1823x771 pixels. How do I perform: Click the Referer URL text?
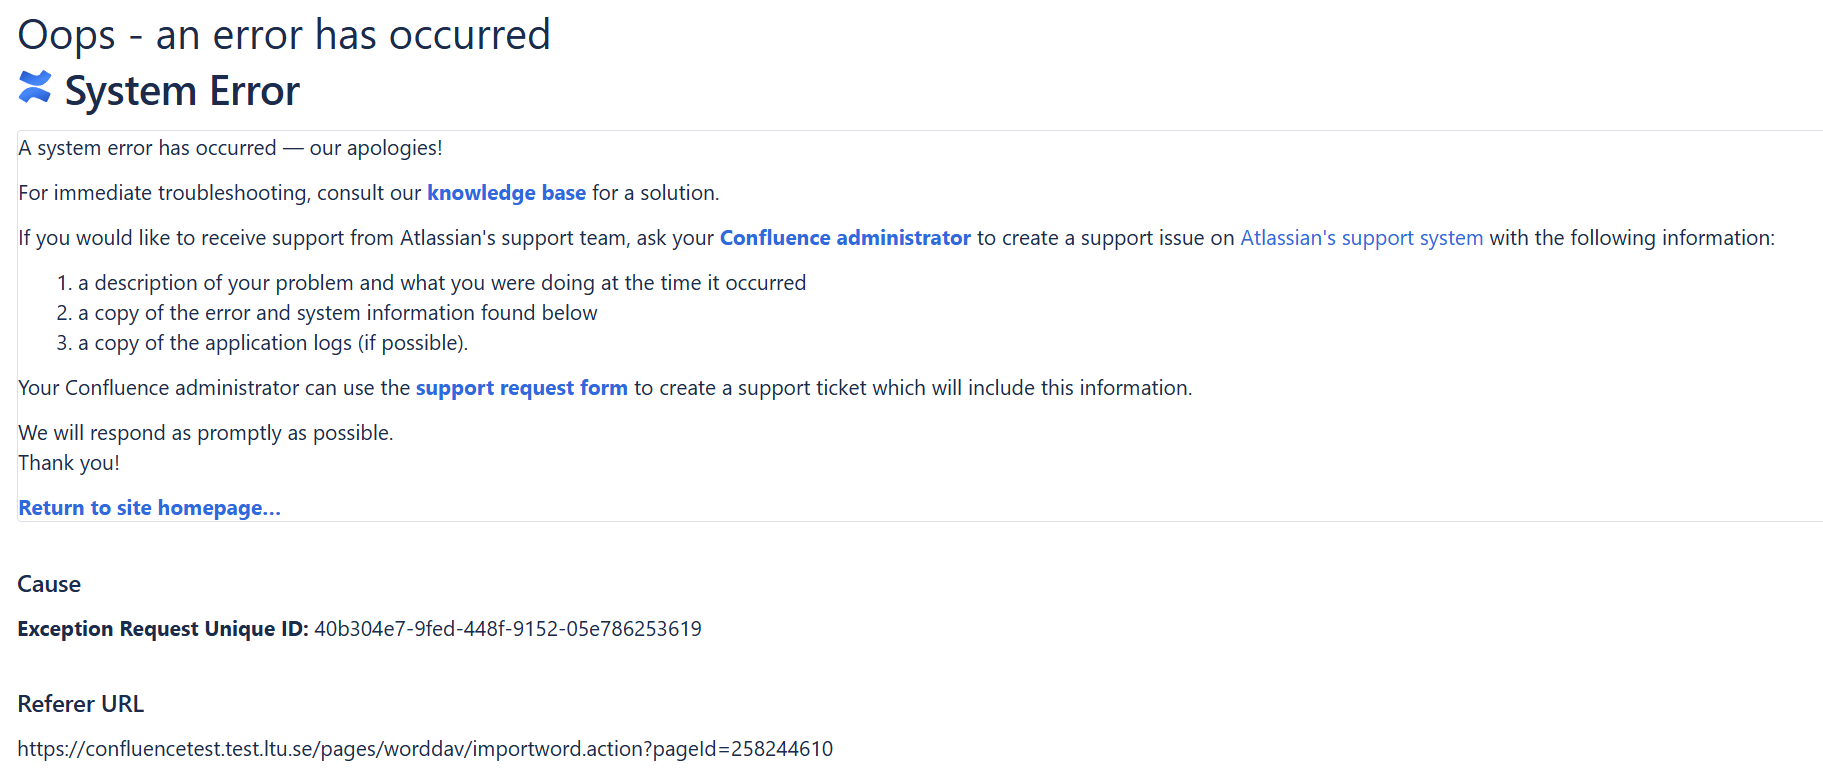tap(425, 749)
